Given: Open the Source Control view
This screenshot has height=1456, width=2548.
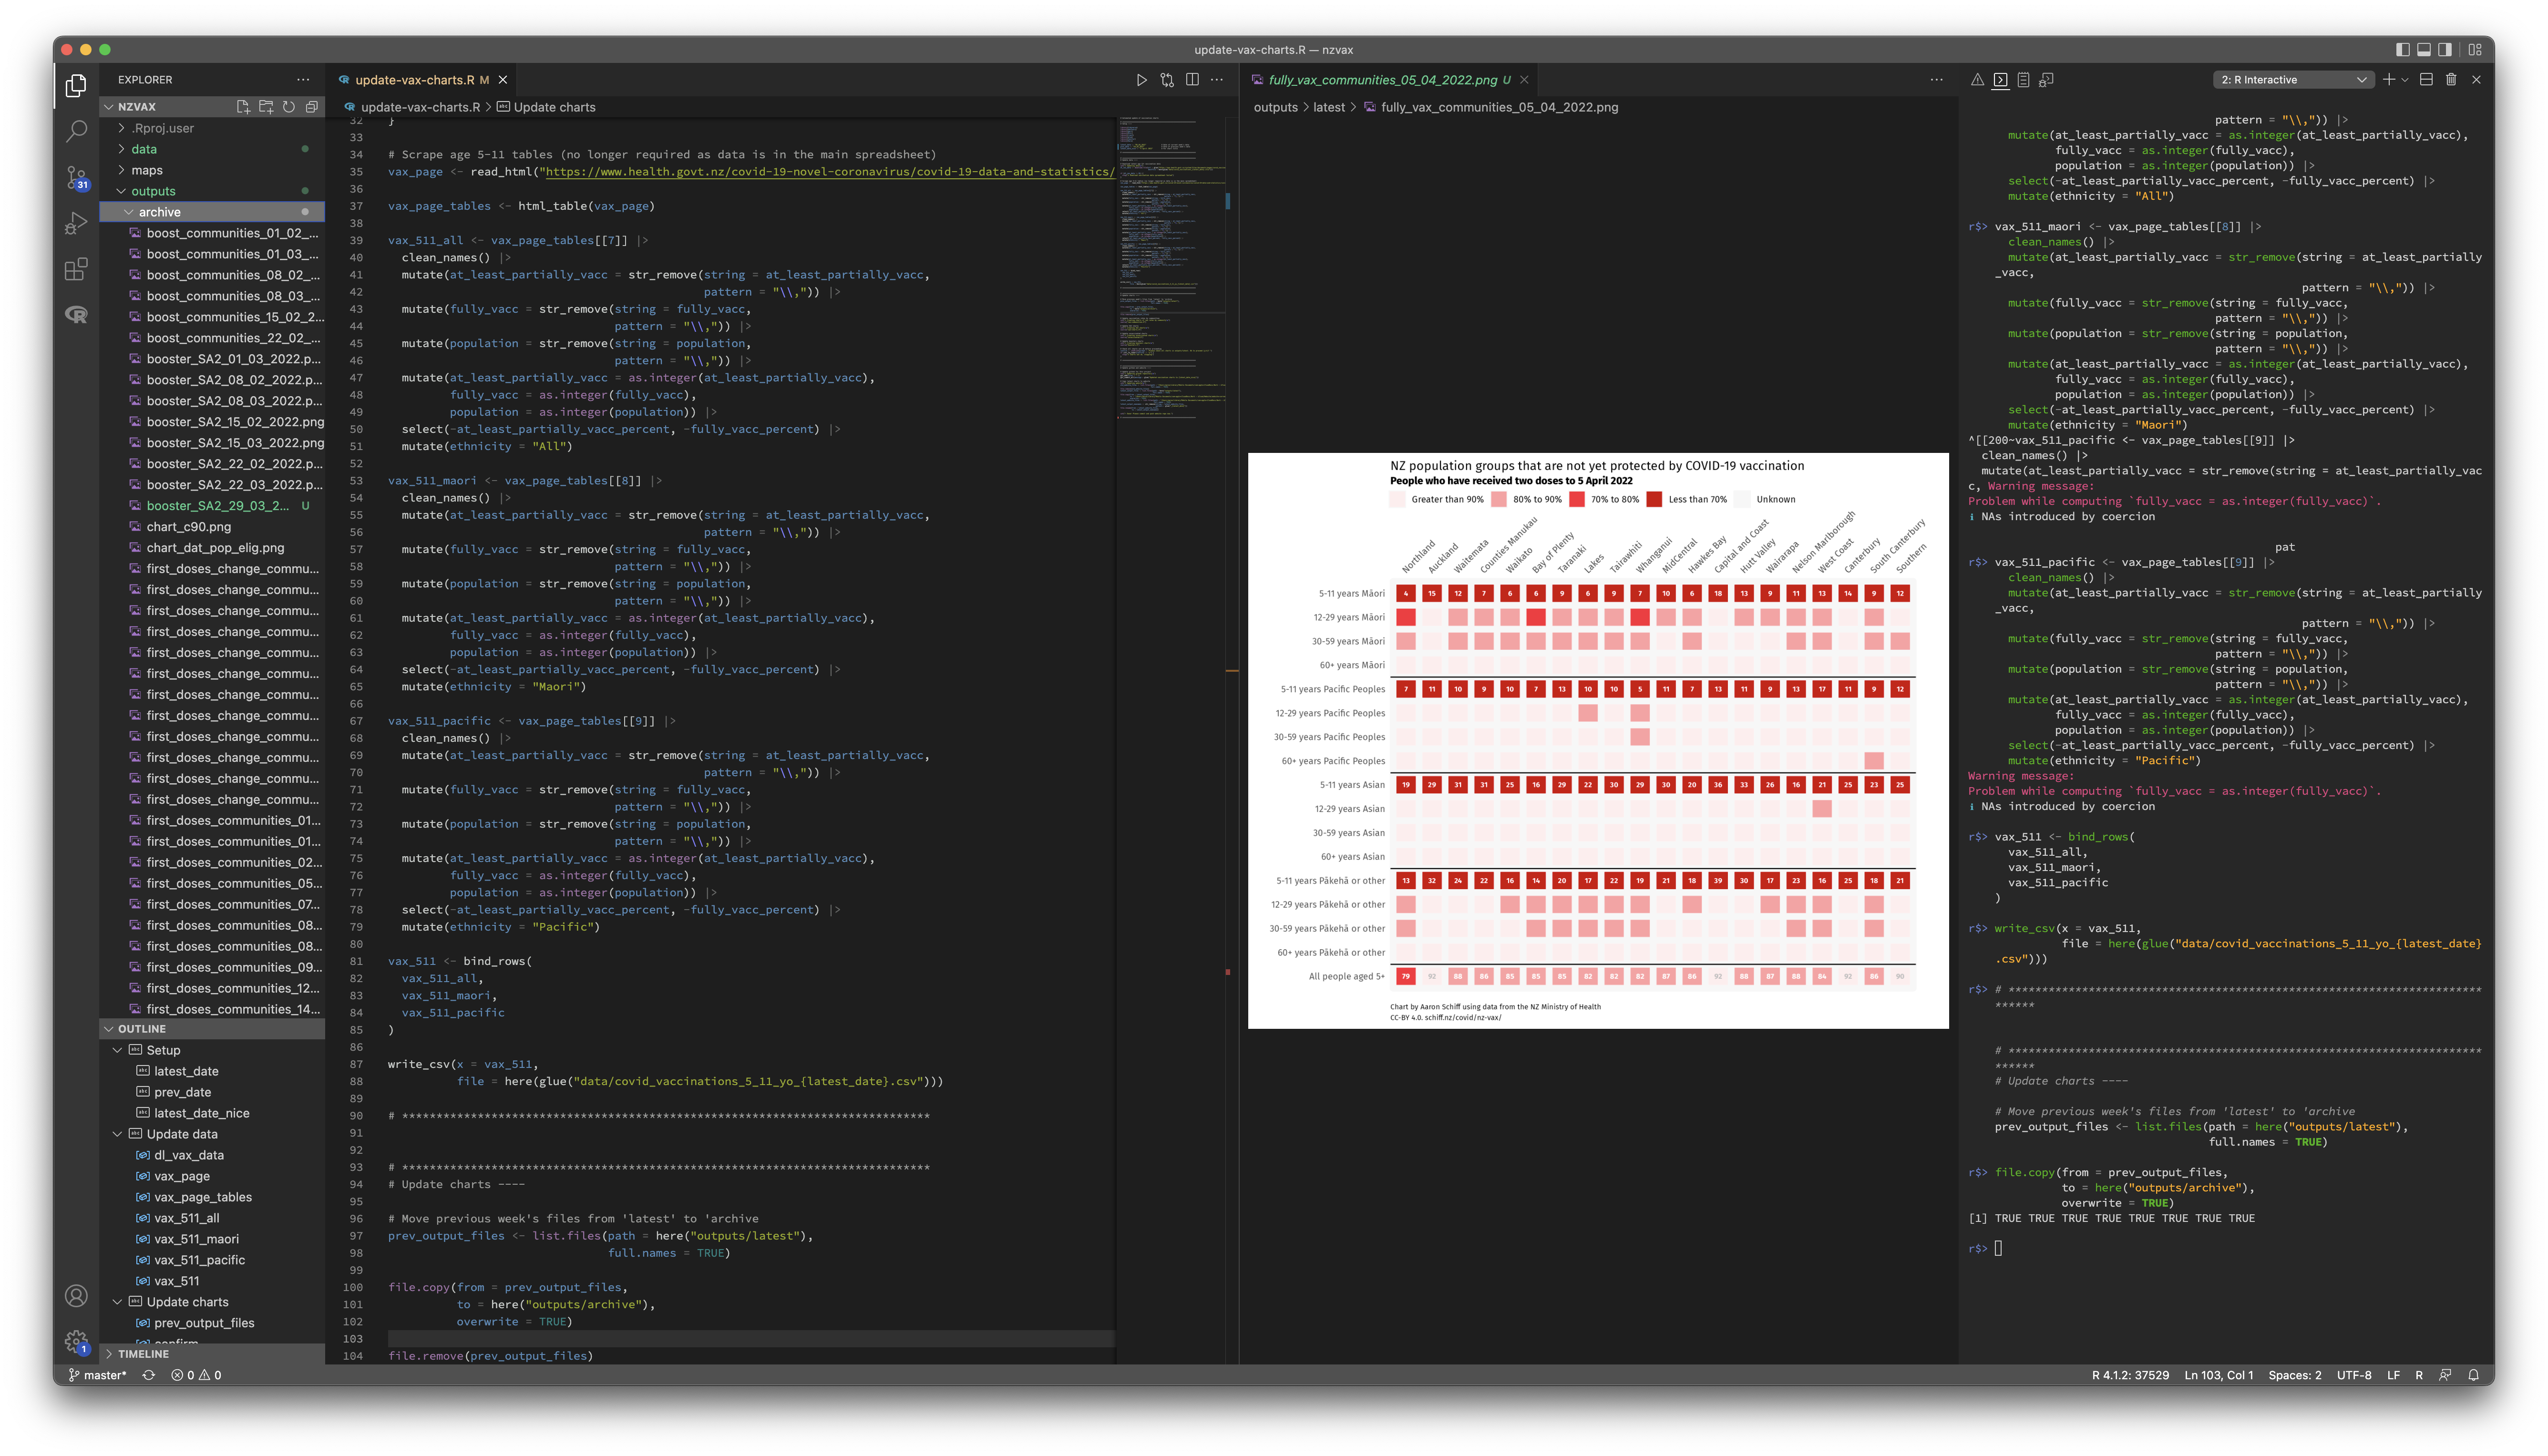Looking at the screenshot, I should click(76, 178).
